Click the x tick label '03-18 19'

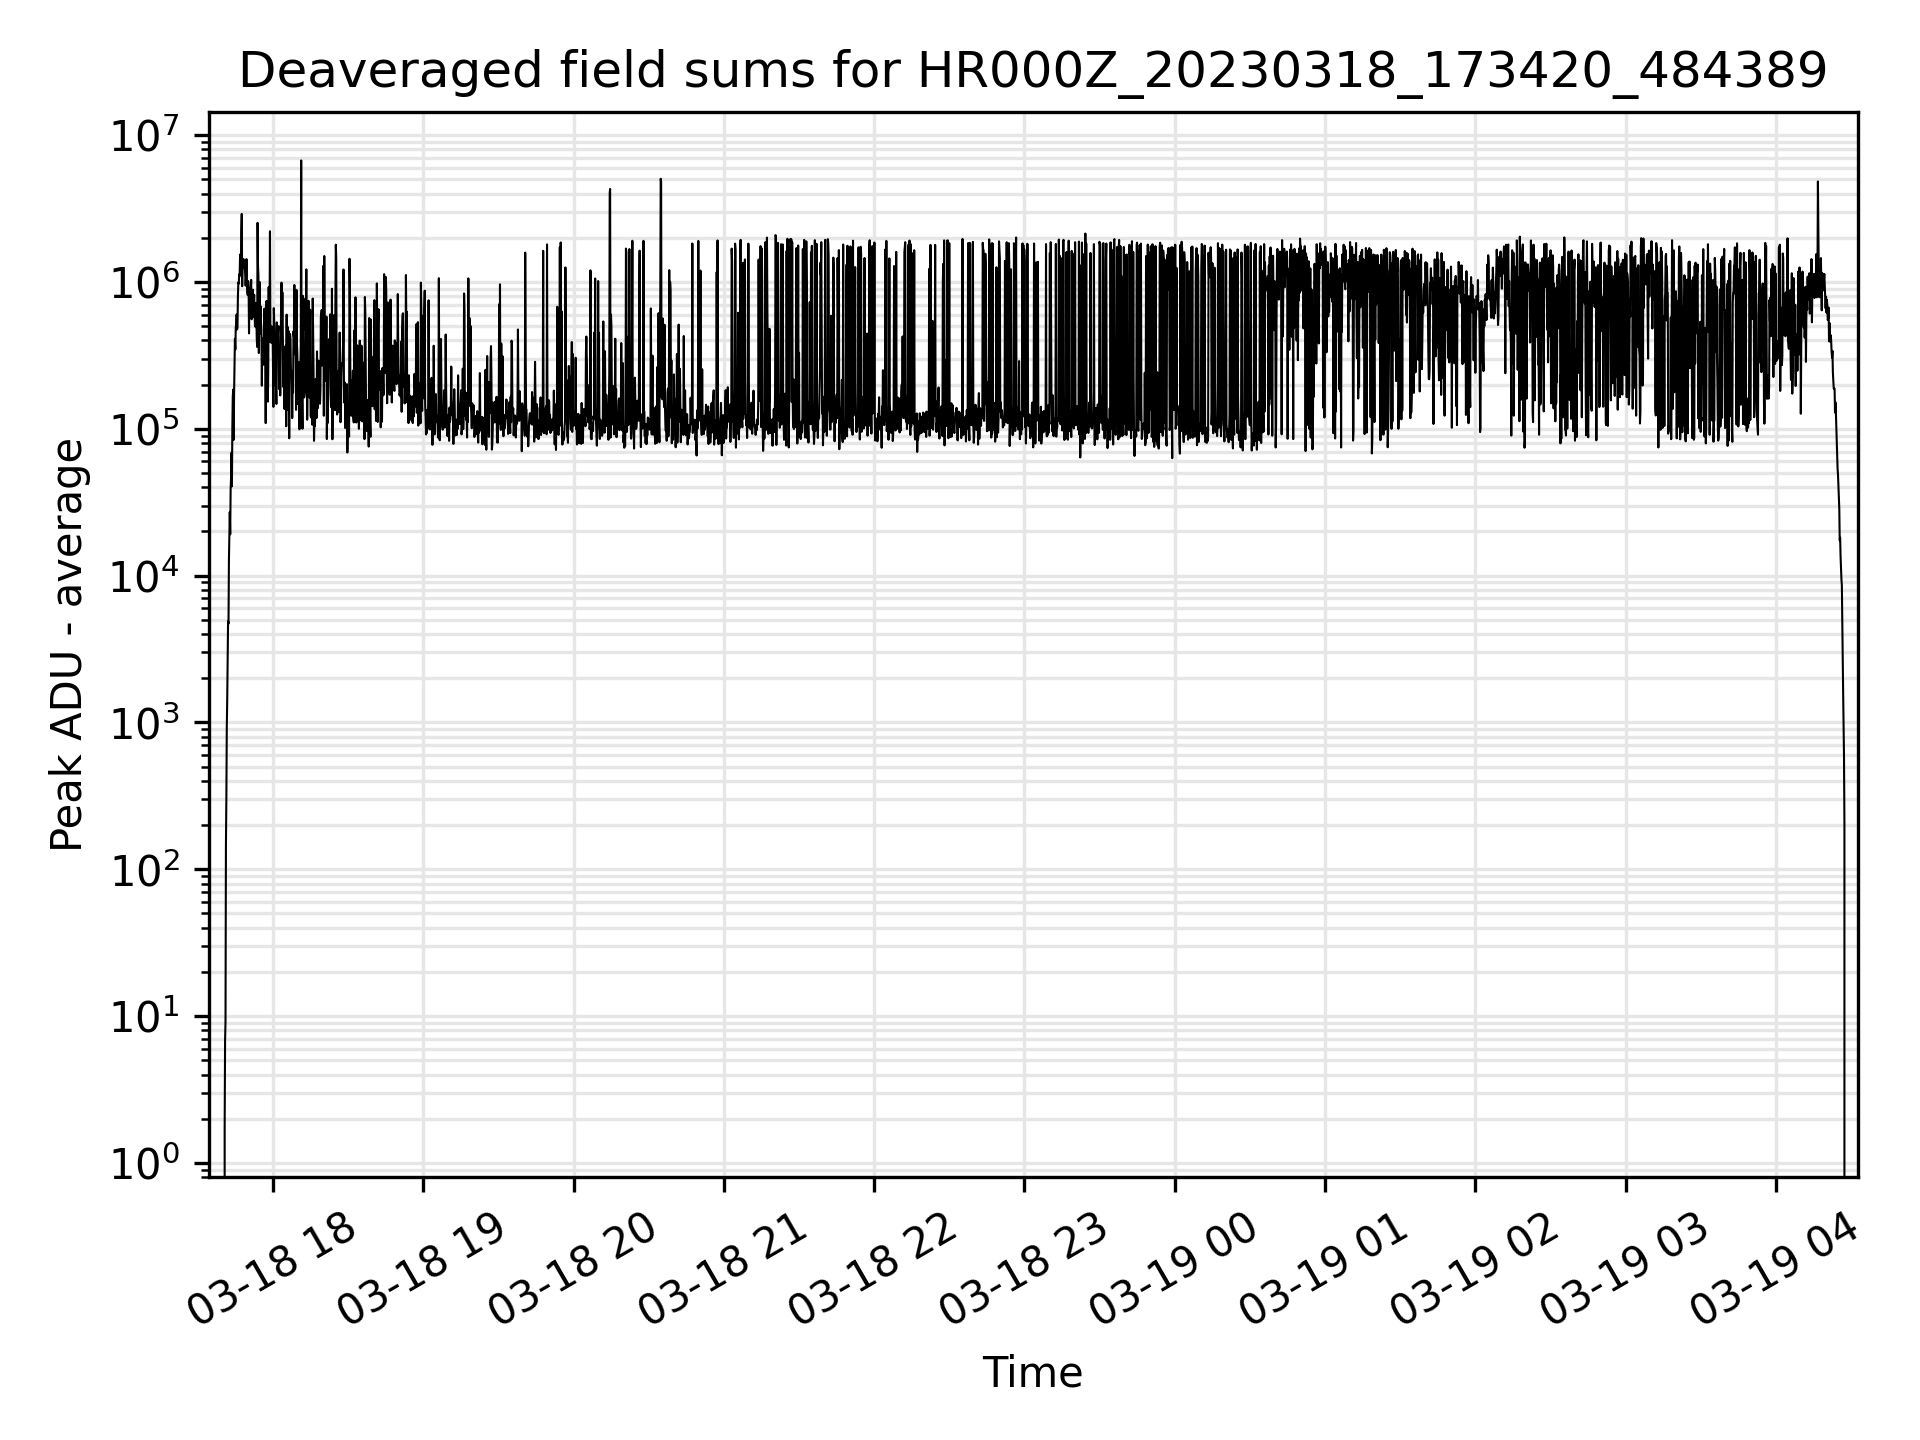pyautogui.click(x=421, y=1270)
